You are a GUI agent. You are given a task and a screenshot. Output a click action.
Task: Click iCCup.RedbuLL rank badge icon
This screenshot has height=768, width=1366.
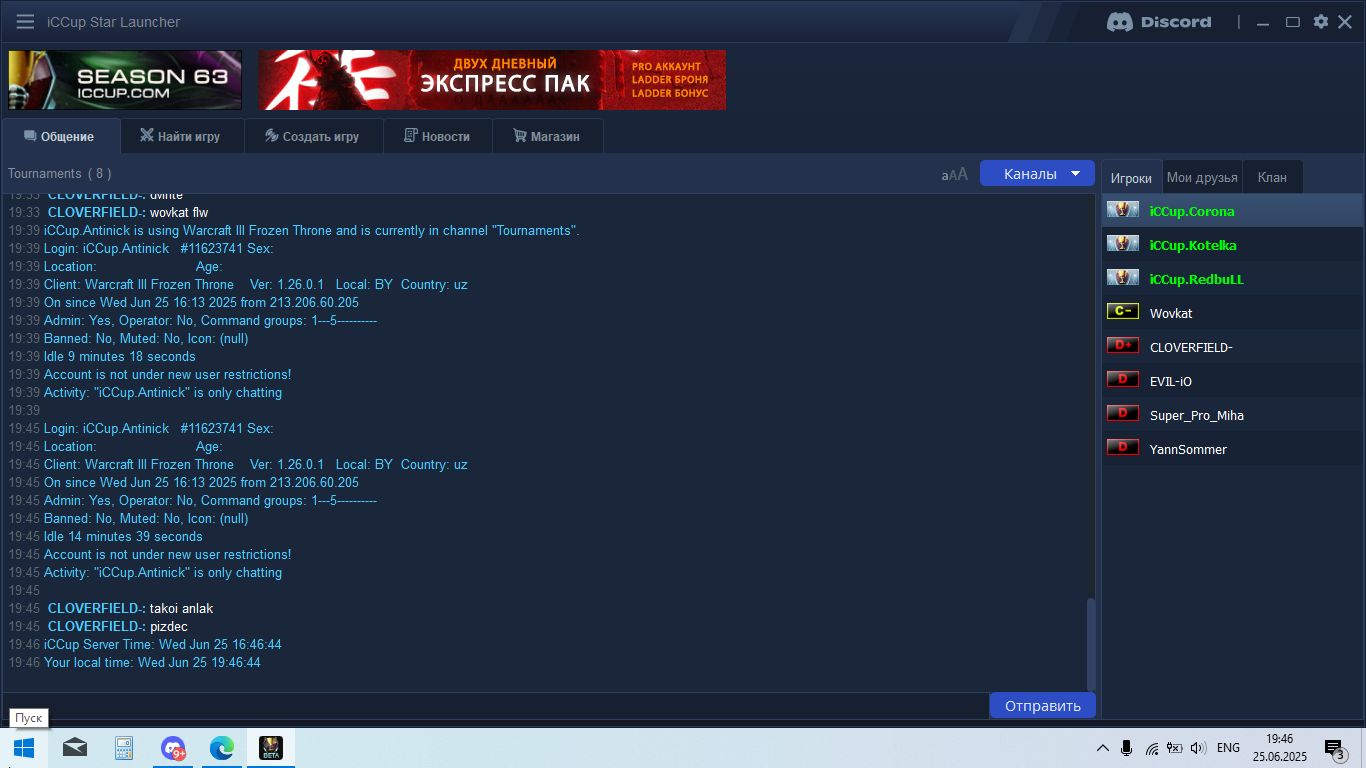point(1123,278)
